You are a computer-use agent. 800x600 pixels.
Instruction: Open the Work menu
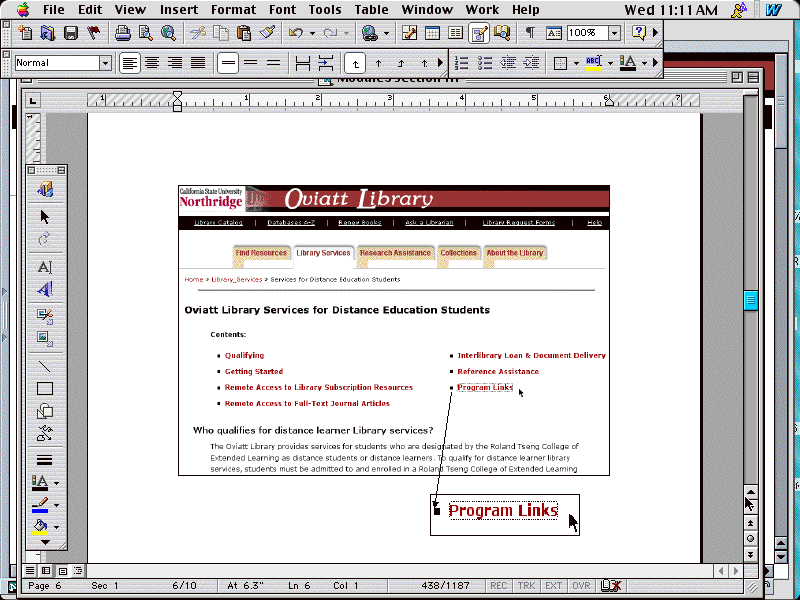pos(482,10)
